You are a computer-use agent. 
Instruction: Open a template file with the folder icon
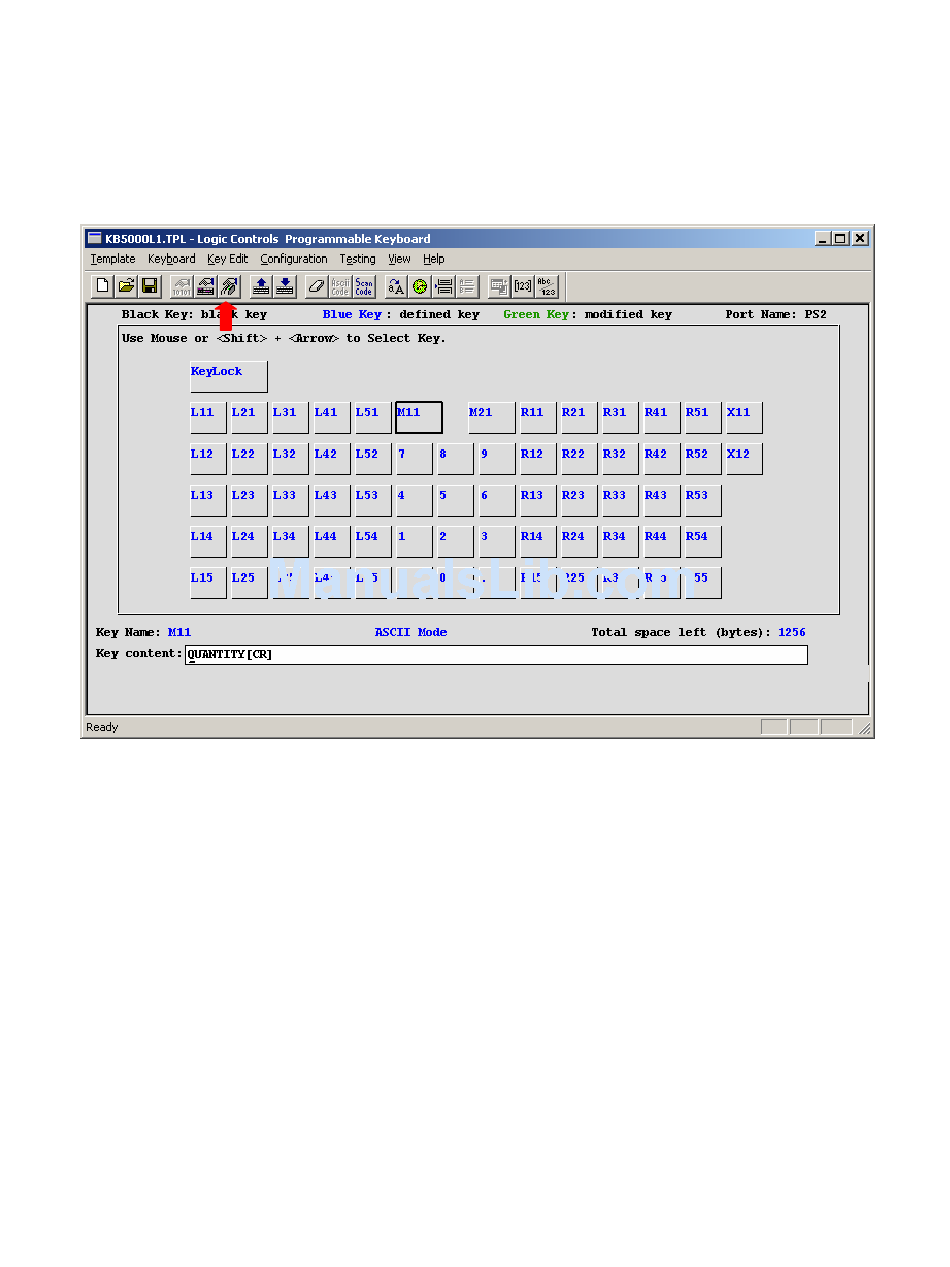pyautogui.click(x=126, y=287)
